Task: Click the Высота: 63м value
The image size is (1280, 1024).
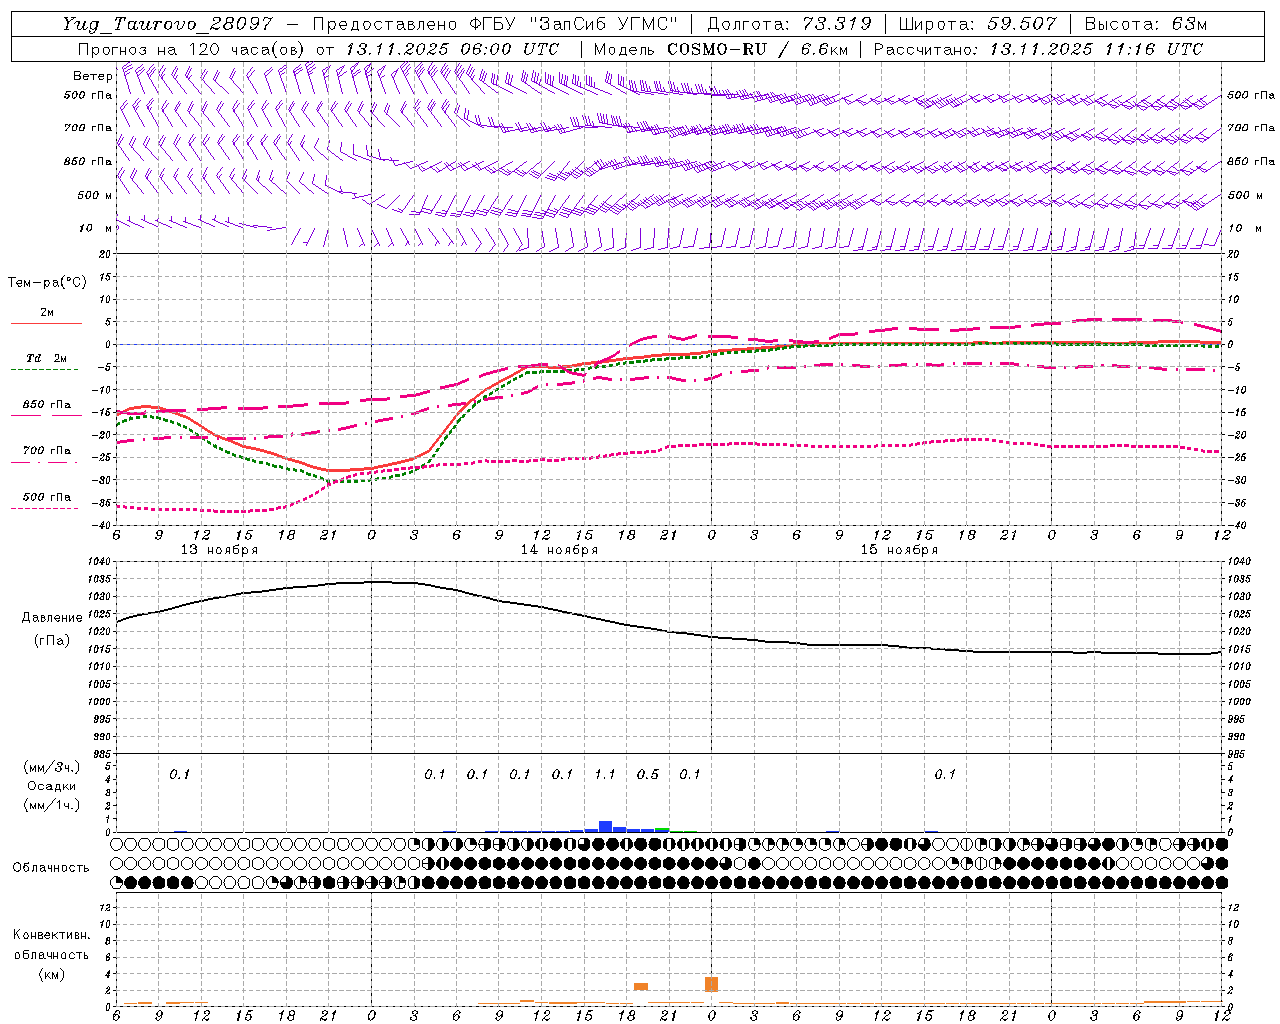Action: 1146,24
